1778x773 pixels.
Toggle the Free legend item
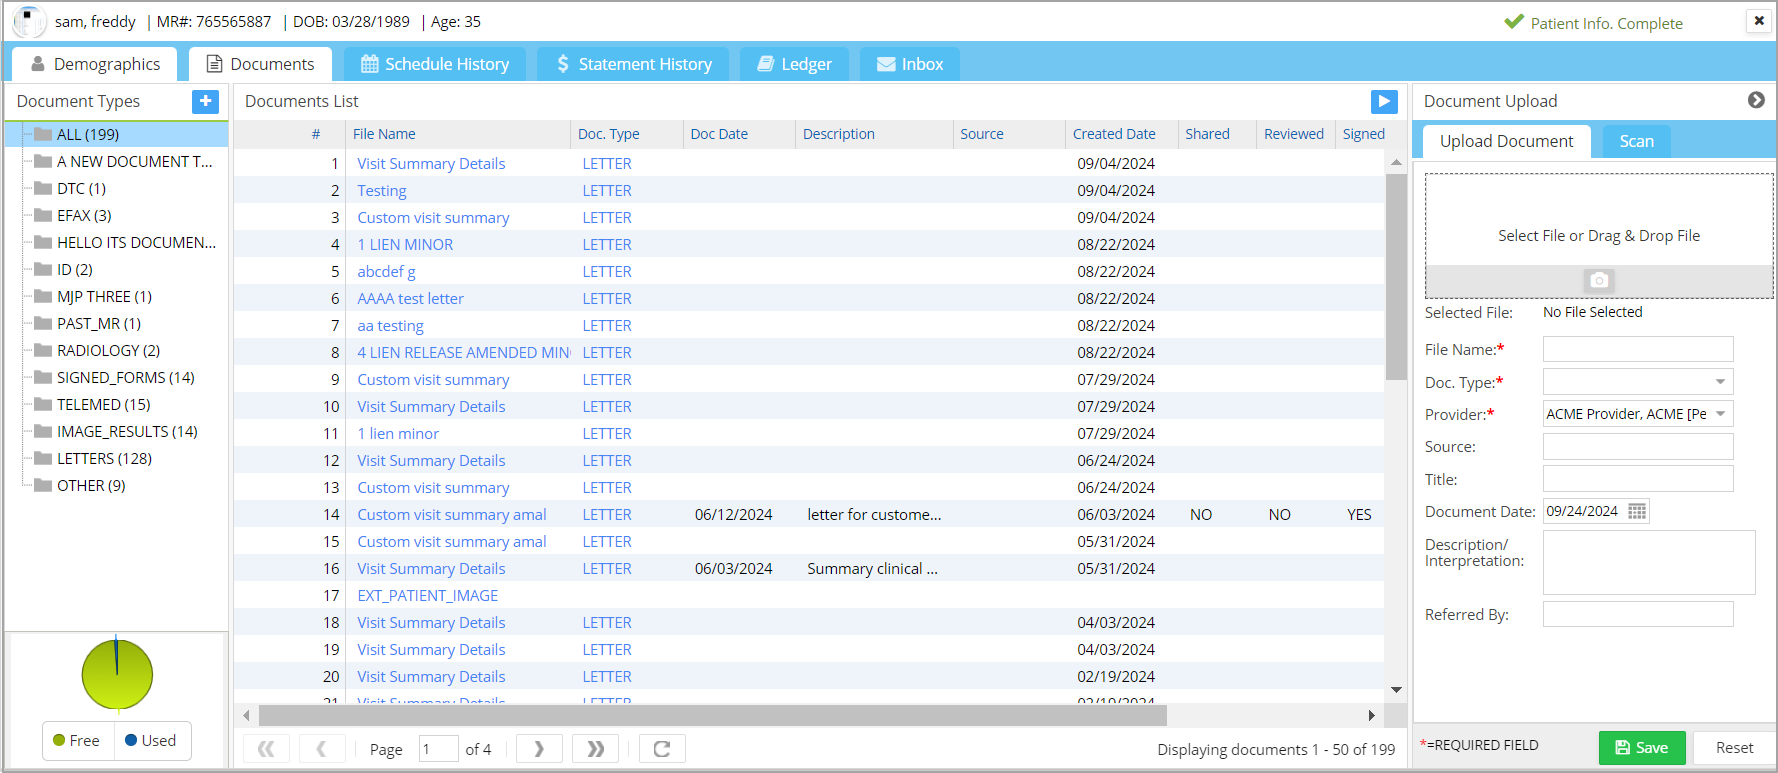pyautogui.click(x=77, y=741)
